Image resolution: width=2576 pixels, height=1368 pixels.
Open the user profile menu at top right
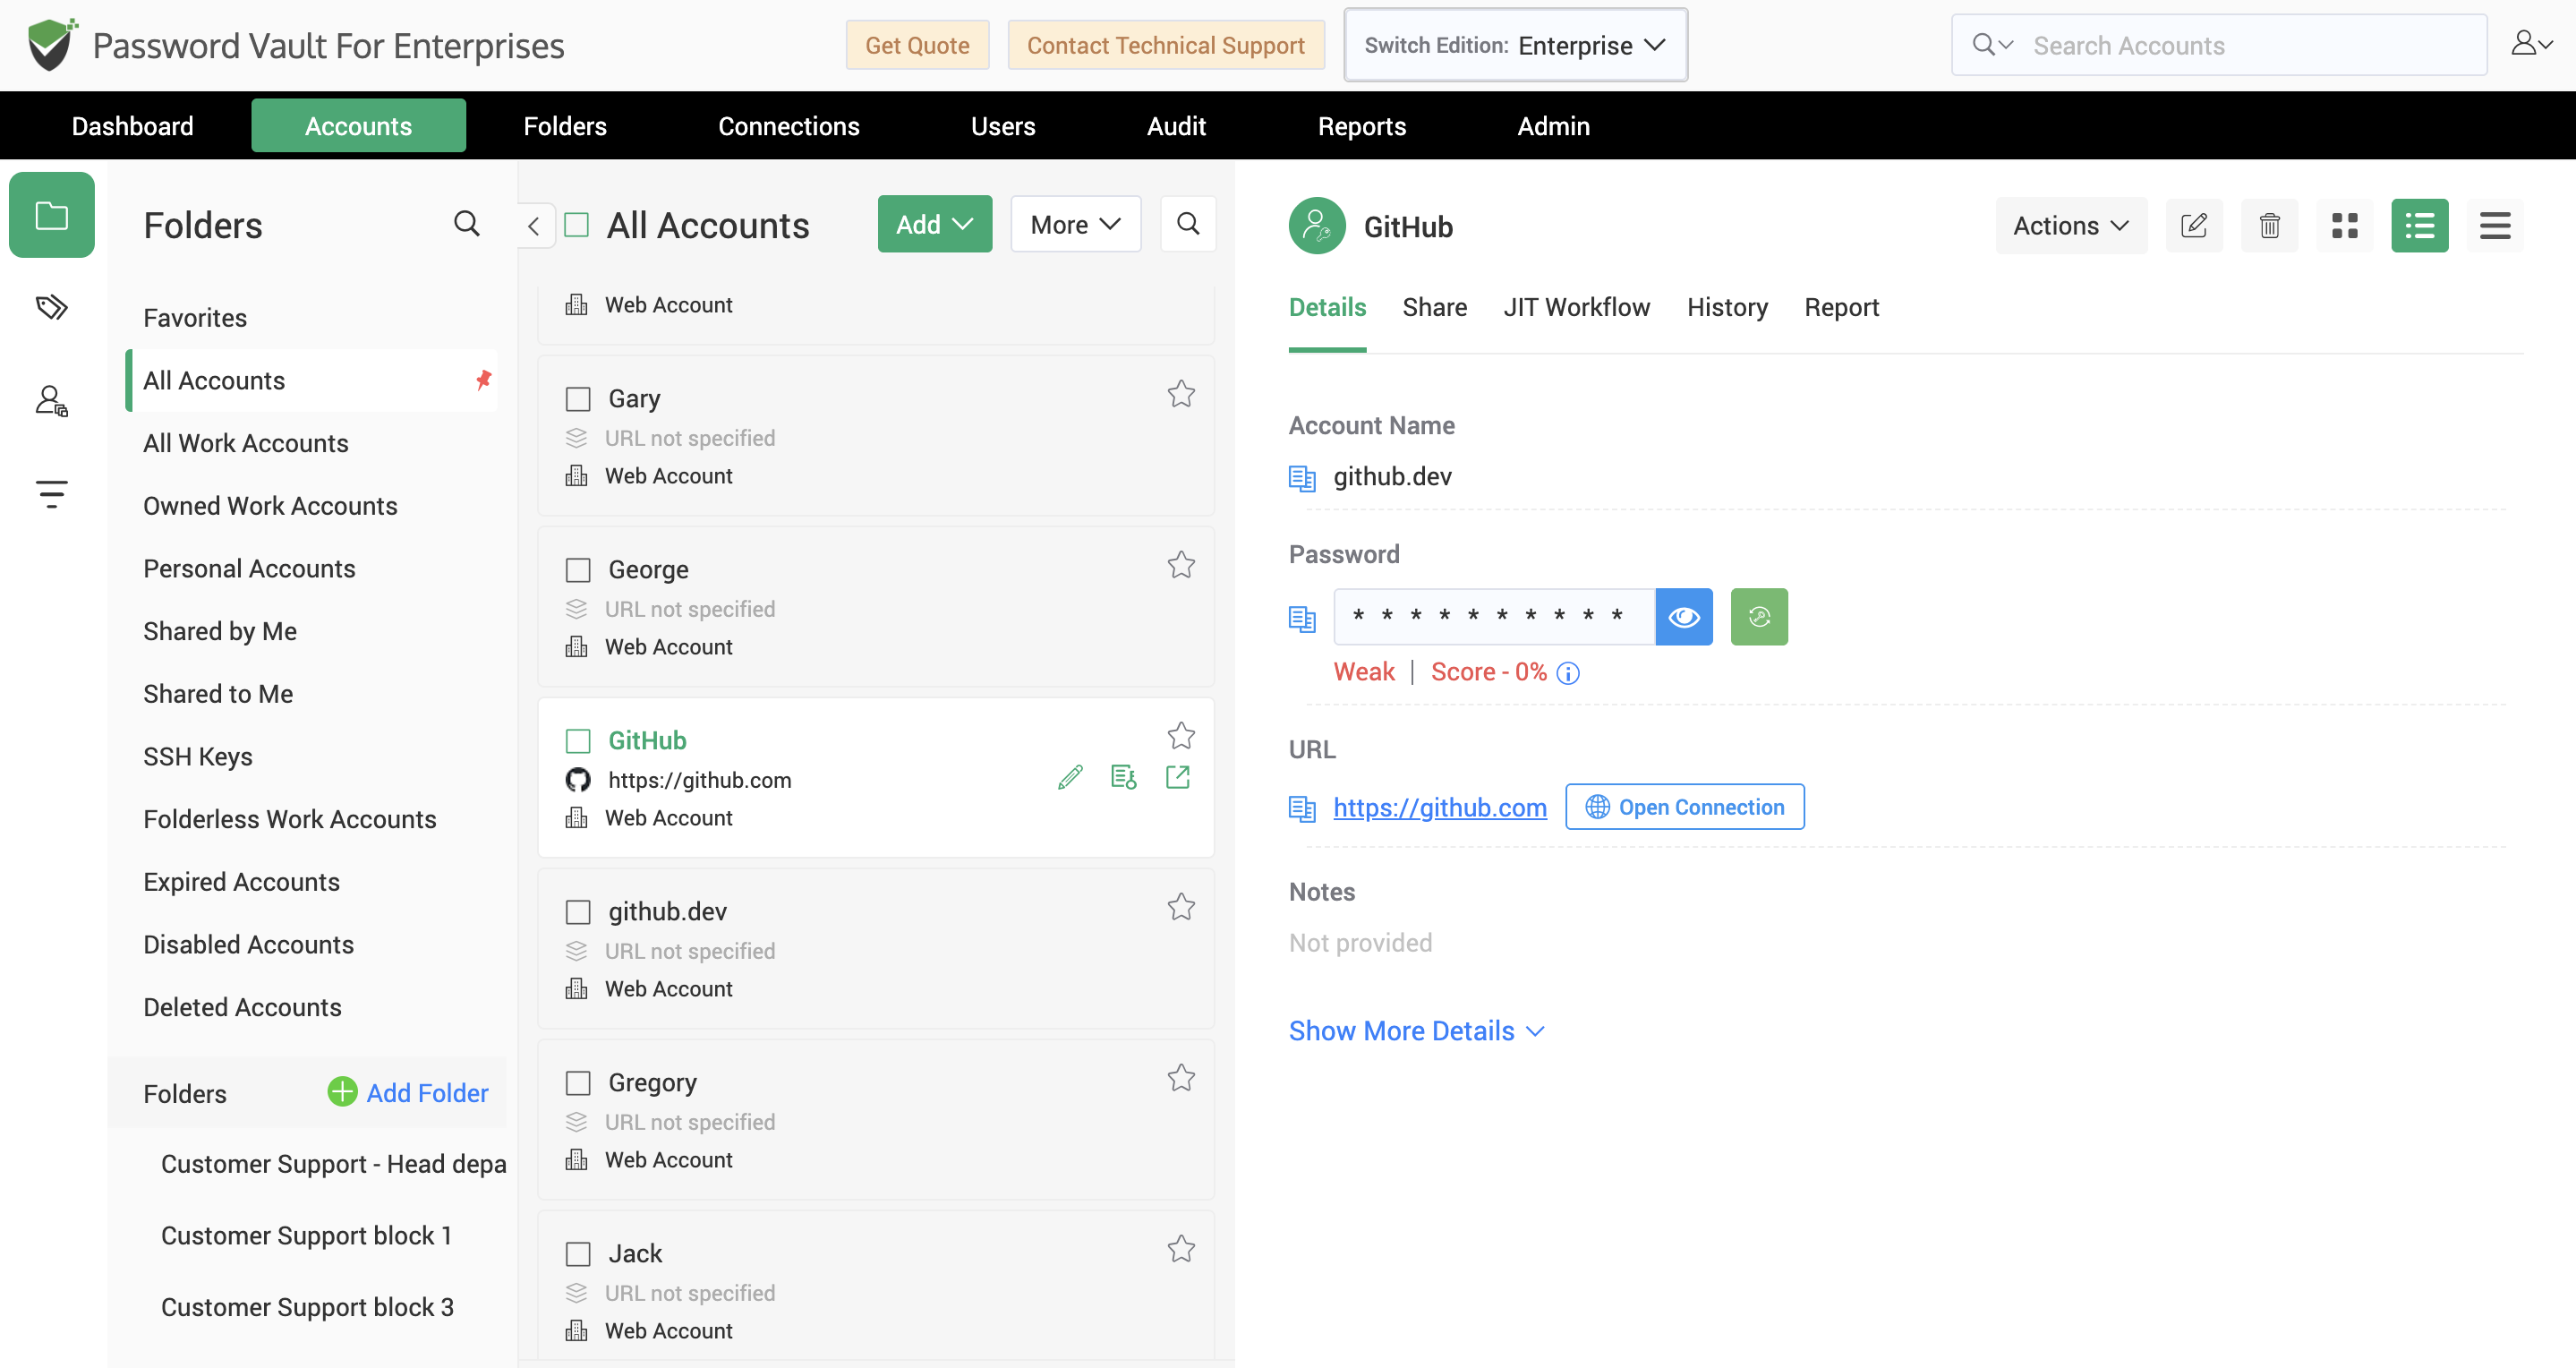(x=2532, y=44)
